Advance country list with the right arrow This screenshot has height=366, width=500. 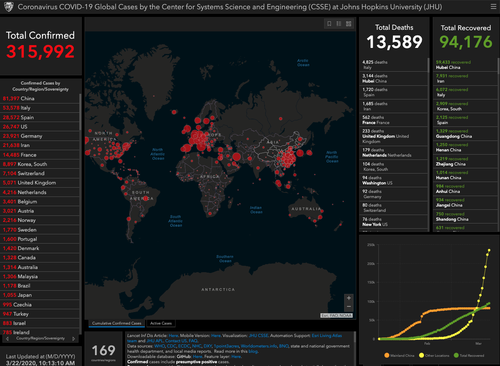(74, 339)
